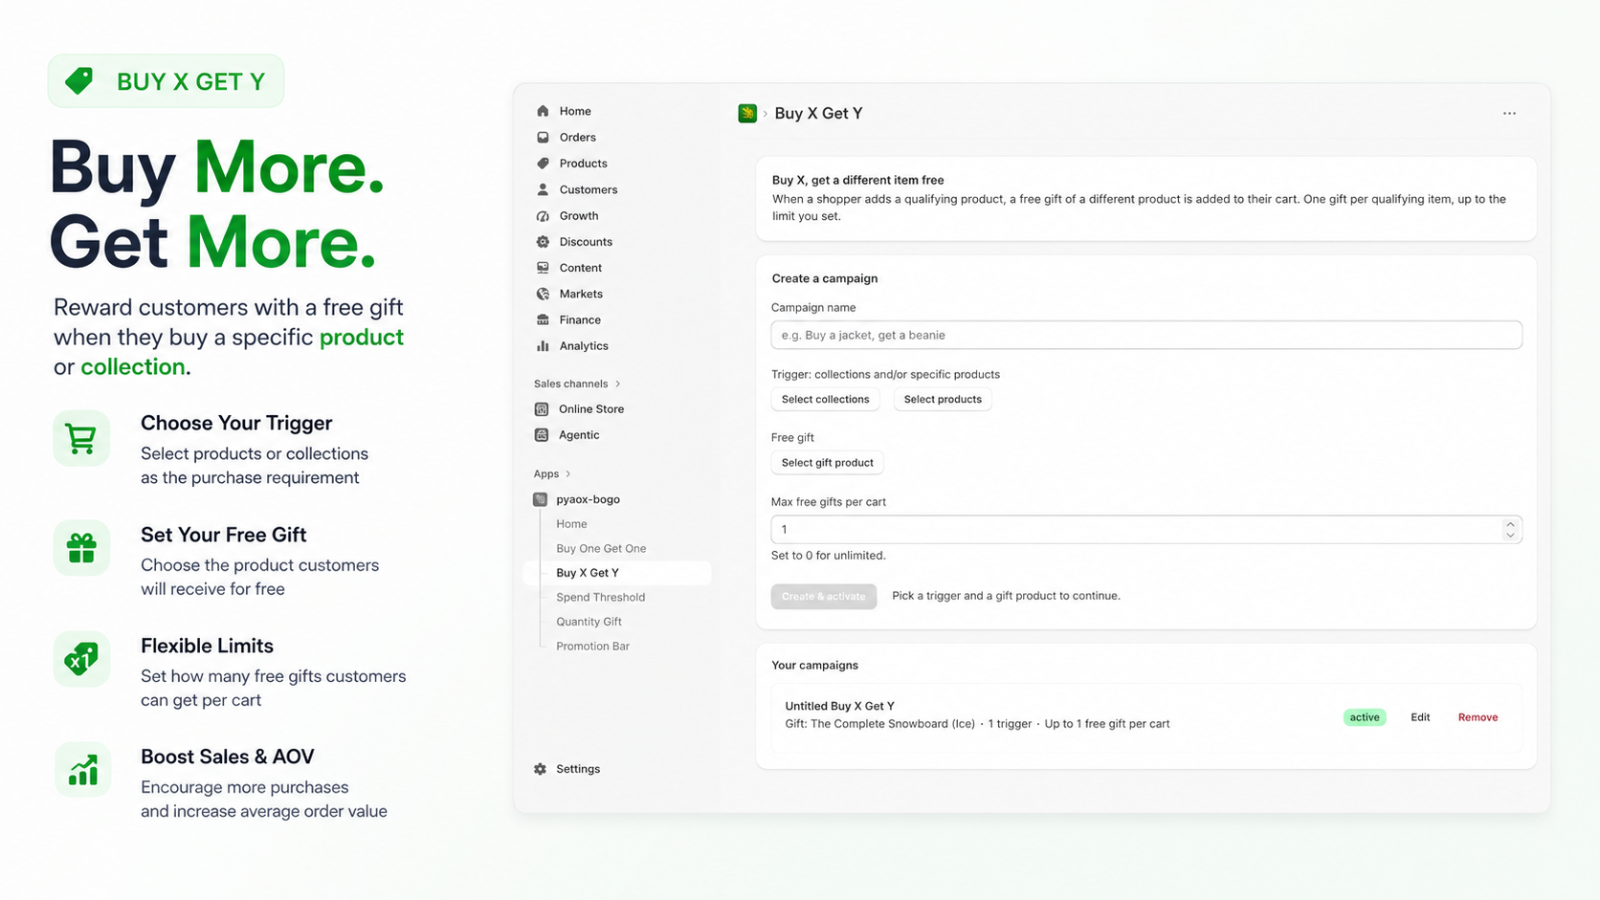The image size is (1600, 900).
Task: Click the Select products button
Action: (943, 399)
